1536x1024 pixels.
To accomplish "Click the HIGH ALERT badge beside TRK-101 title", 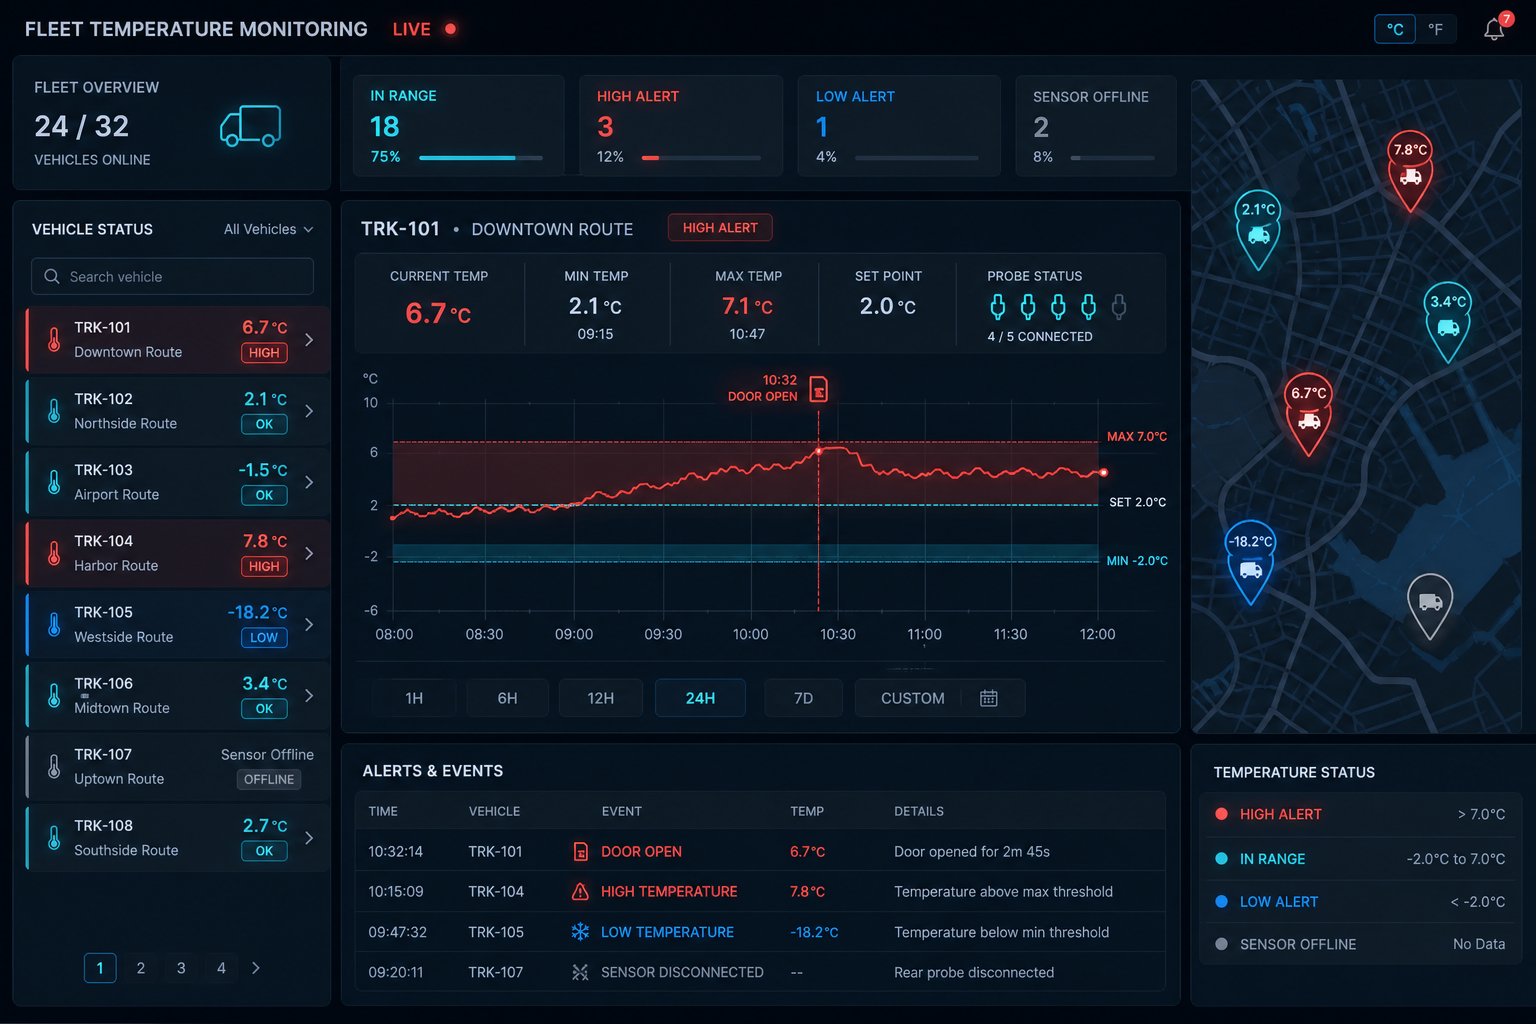I will [720, 228].
